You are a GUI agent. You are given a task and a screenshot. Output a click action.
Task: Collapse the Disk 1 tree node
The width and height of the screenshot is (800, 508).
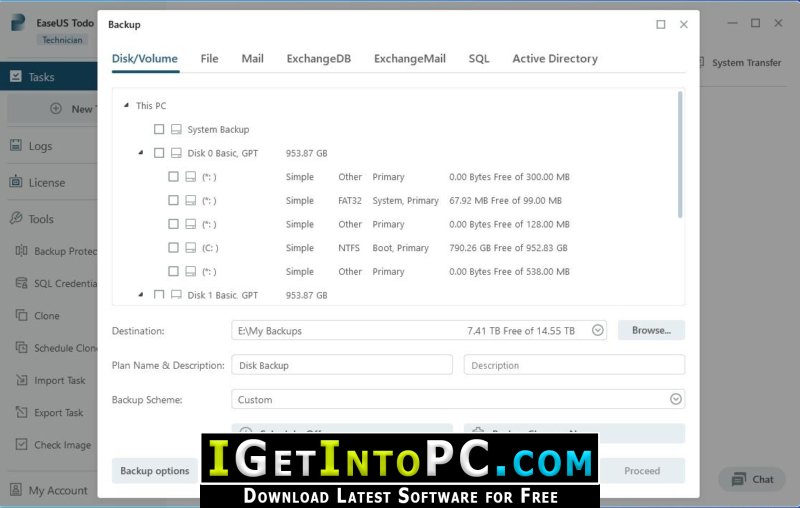point(141,294)
